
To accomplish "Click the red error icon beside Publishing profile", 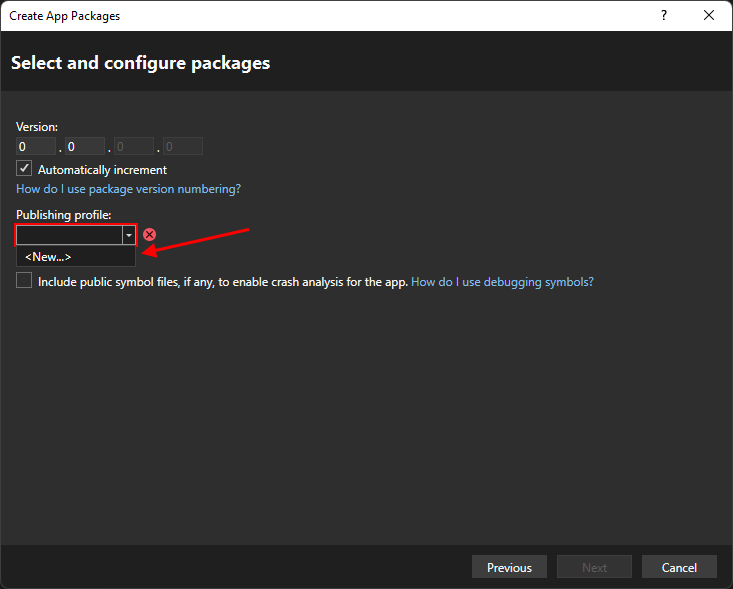I will [x=150, y=234].
